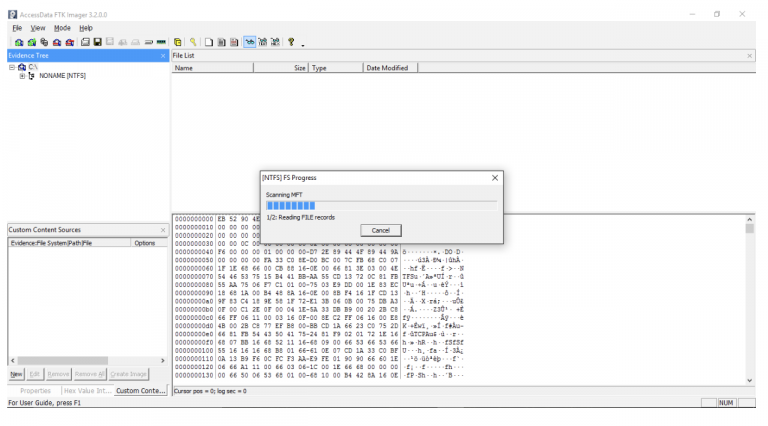Click the green Capture Memory chip icon
The height and width of the screenshot is (426, 768).
161,42
